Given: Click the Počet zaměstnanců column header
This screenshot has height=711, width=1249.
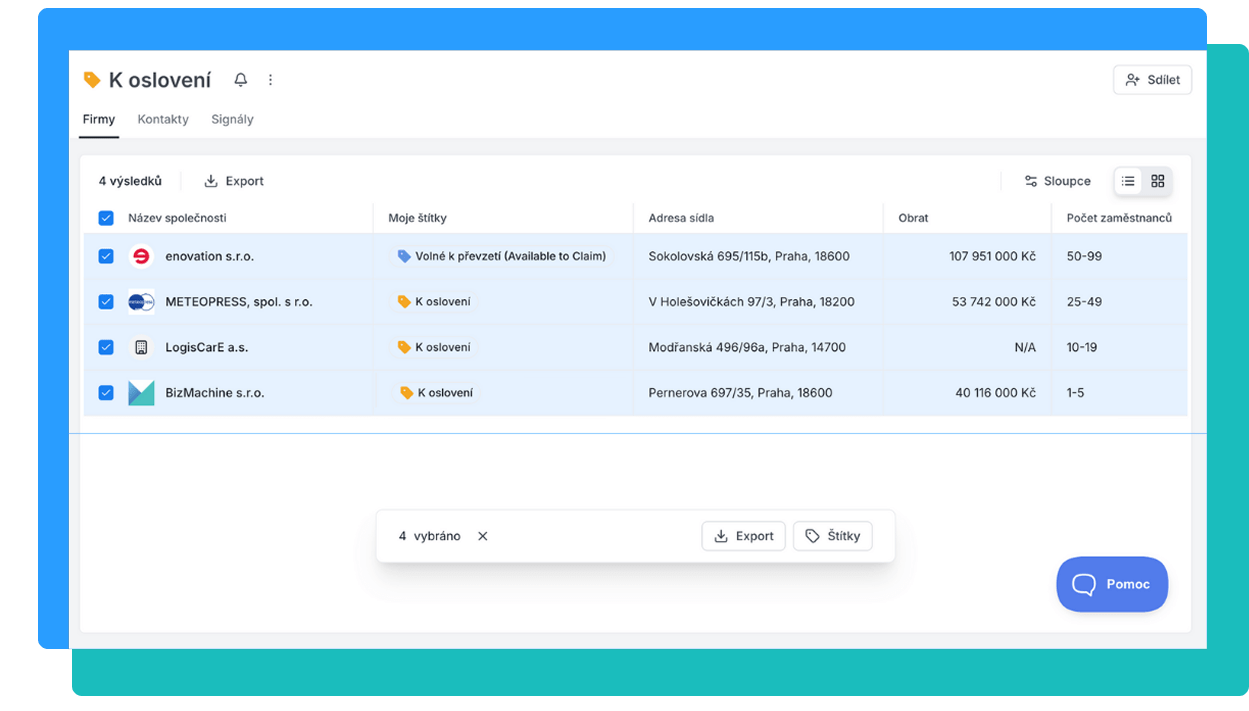Looking at the screenshot, I should point(1119,218).
